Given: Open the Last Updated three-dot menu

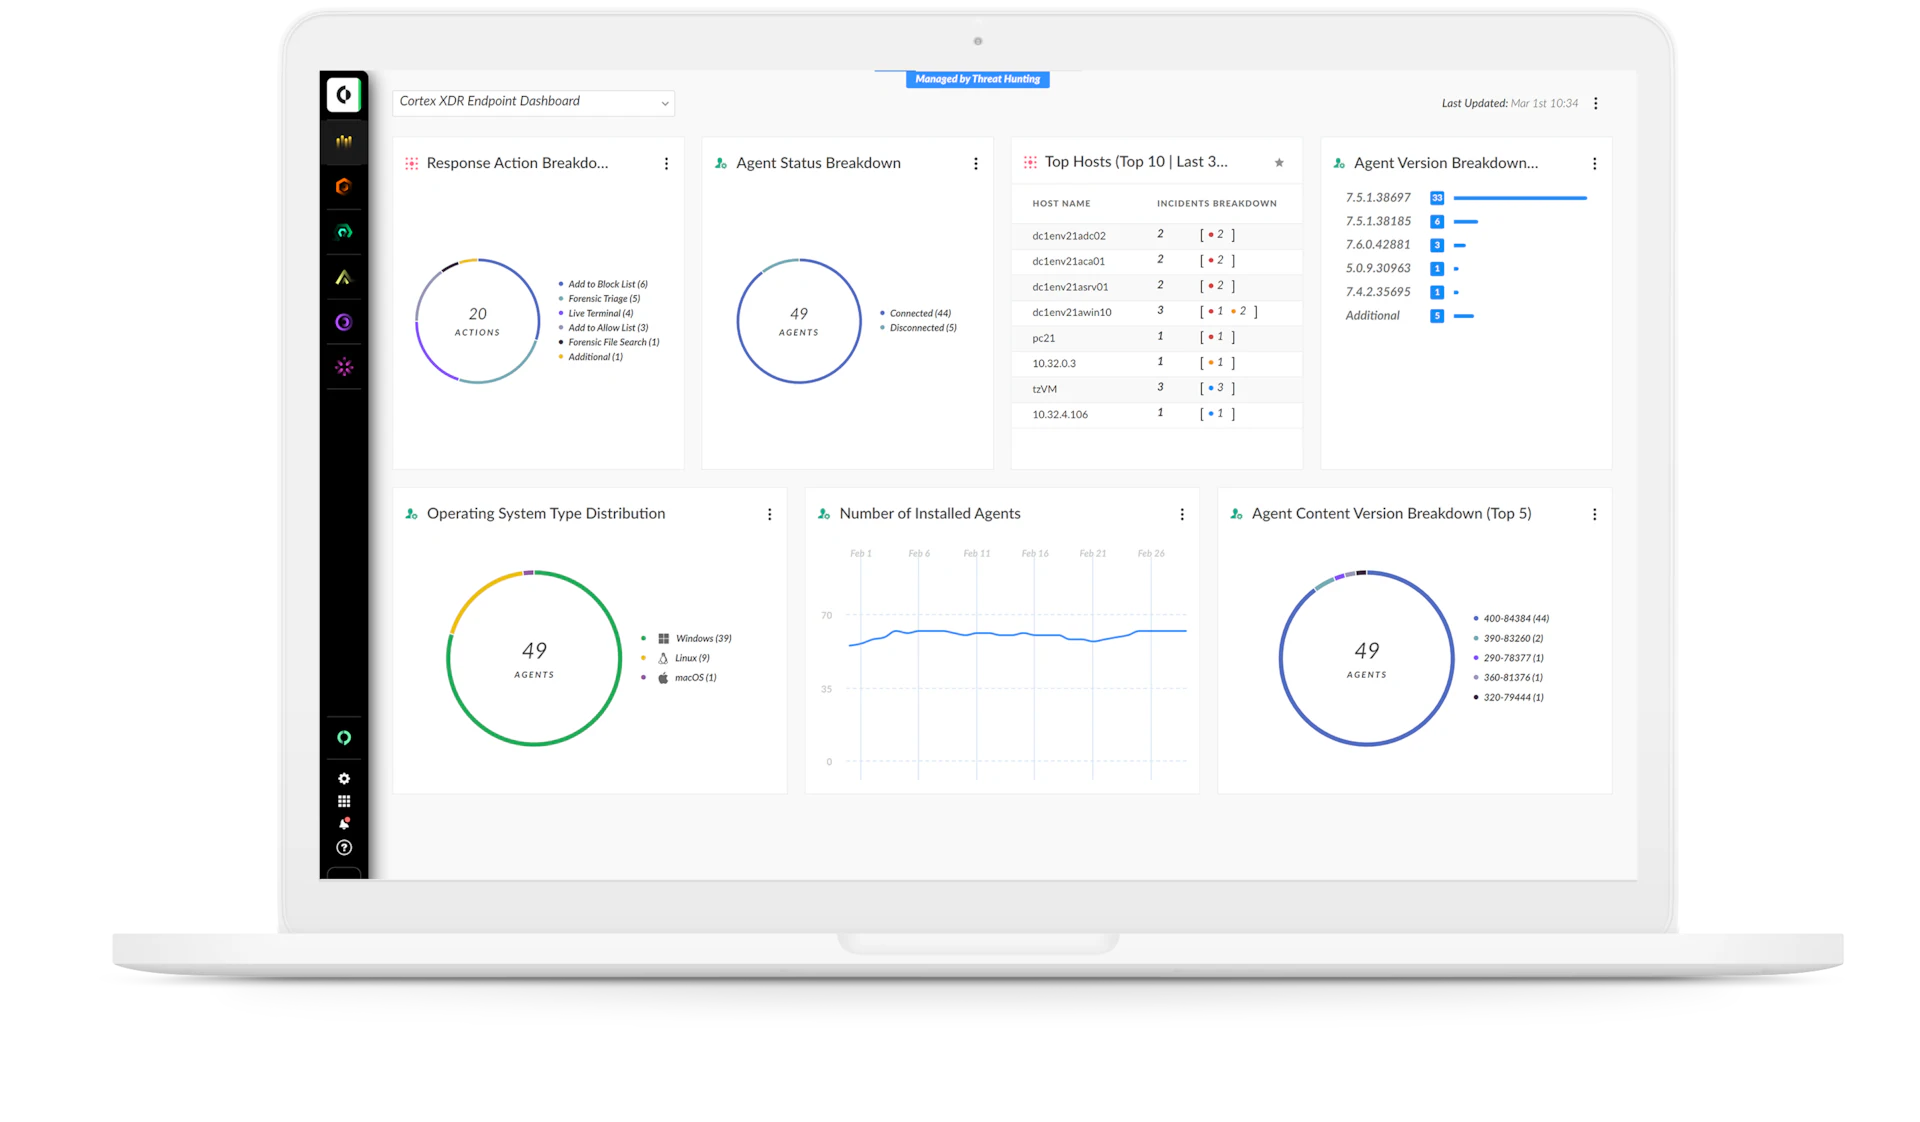Looking at the screenshot, I should (x=1596, y=103).
